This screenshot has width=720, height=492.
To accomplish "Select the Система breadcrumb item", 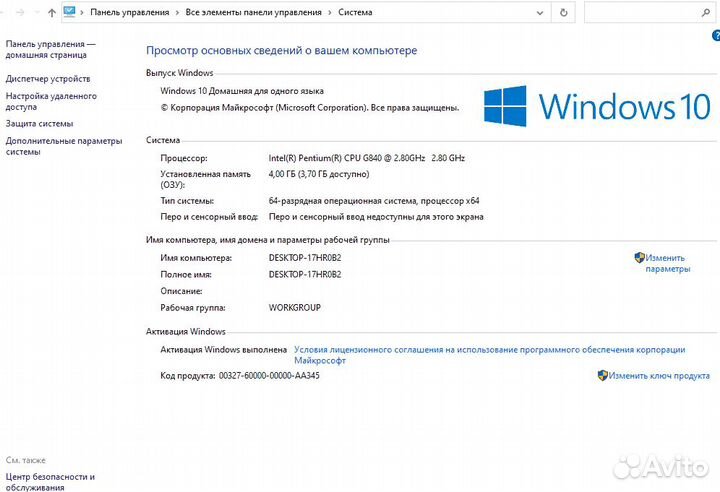I will pyautogui.click(x=355, y=12).
